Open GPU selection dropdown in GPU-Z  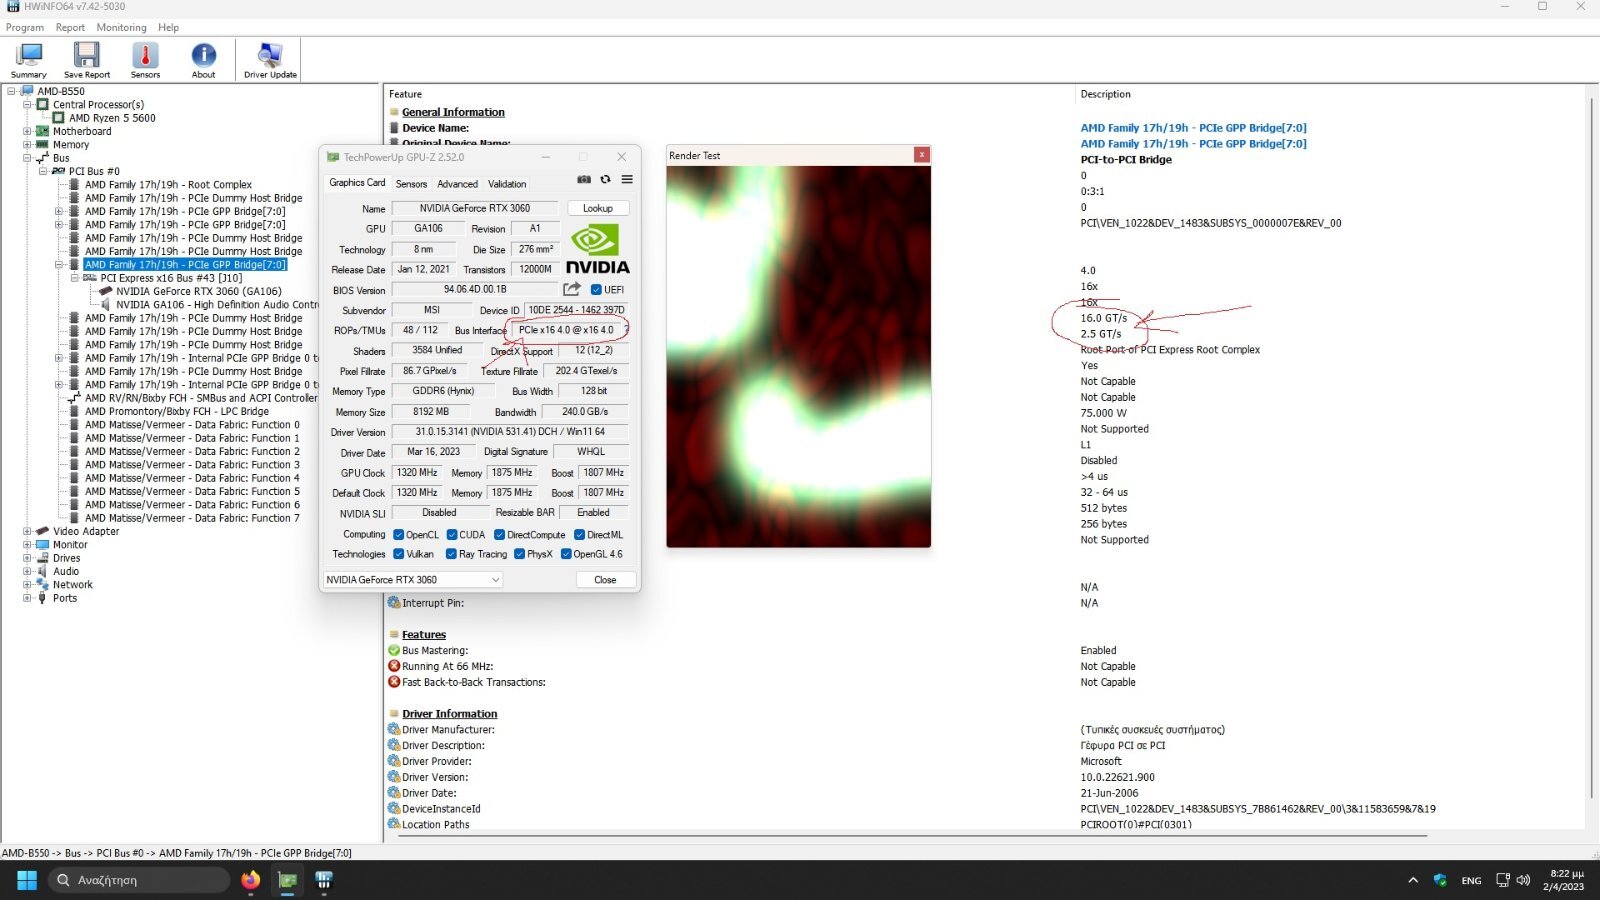click(413, 580)
